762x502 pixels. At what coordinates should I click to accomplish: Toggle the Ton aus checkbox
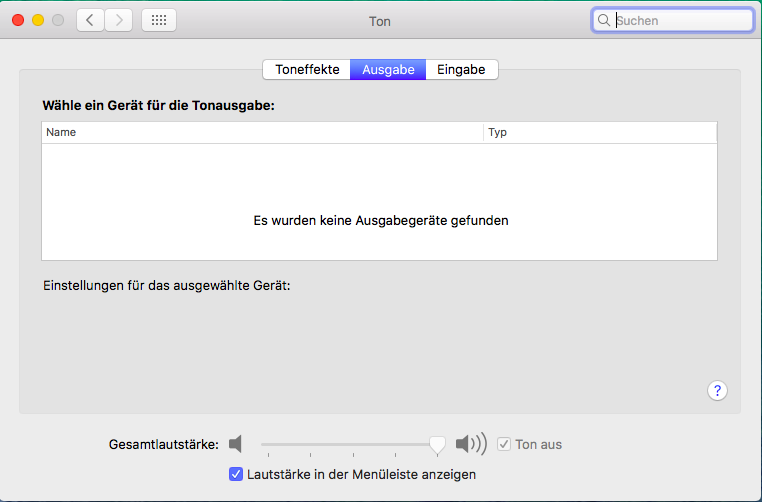pyautogui.click(x=504, y=444)
